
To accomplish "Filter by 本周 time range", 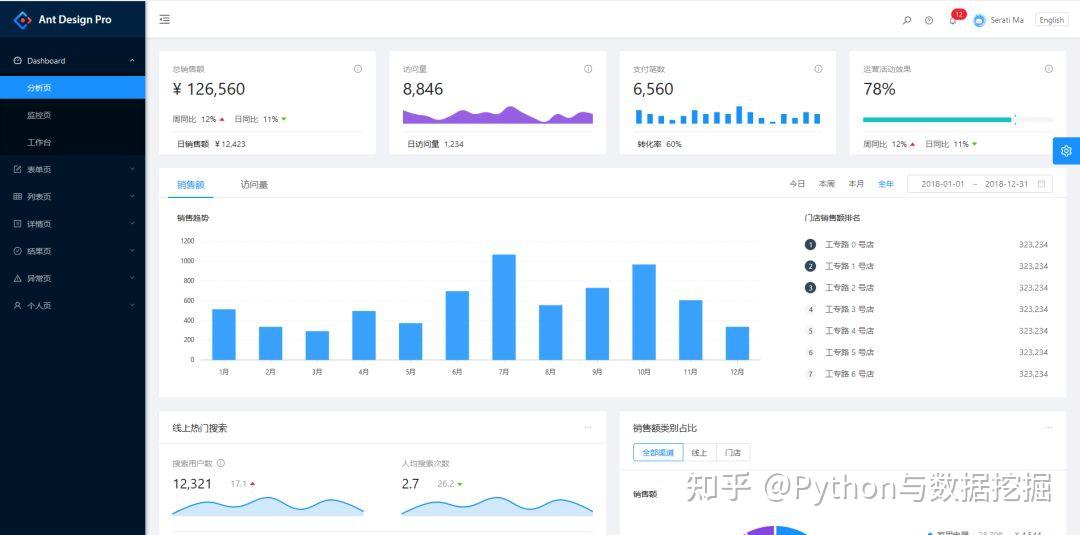I will click(x=827, y=184).
